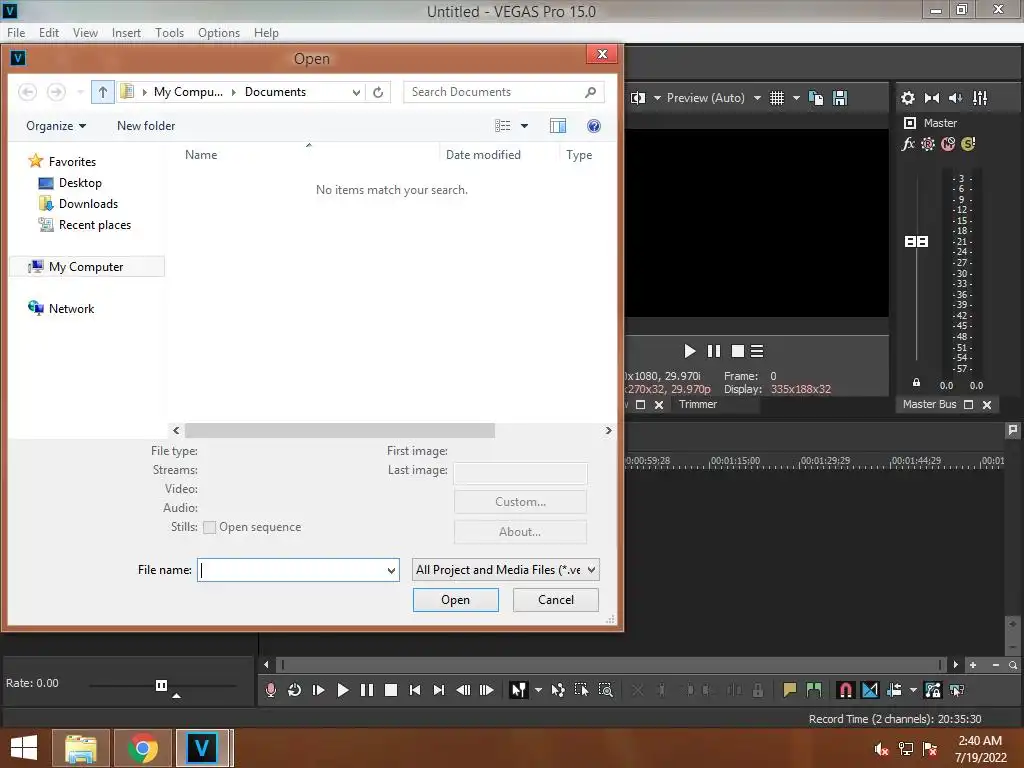The width and height of the screenshot is (1024, 768).
Task: Open view options dropdown in dialog
Action: 524,126
